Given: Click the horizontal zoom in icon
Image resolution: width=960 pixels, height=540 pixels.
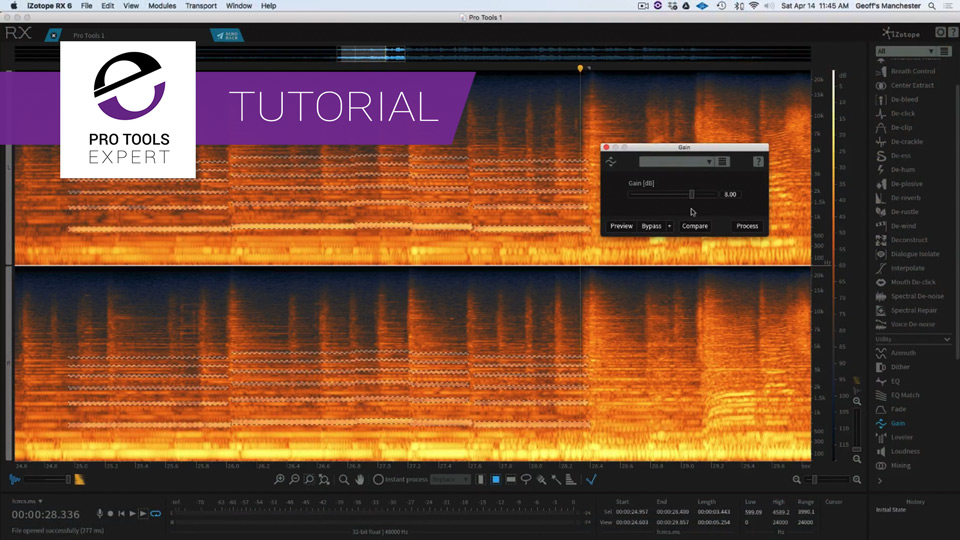Looking at the screenshot, I should tap(857, 480).
